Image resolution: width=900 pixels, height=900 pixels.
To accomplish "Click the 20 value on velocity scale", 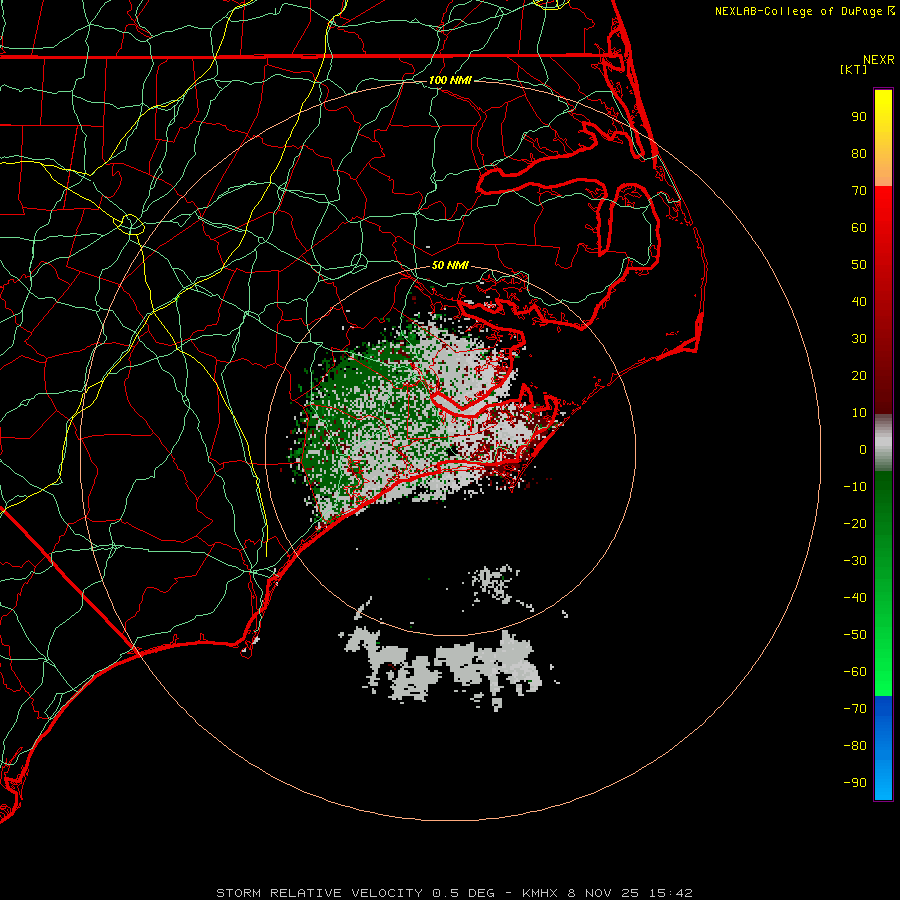I will tap(859, 376).
